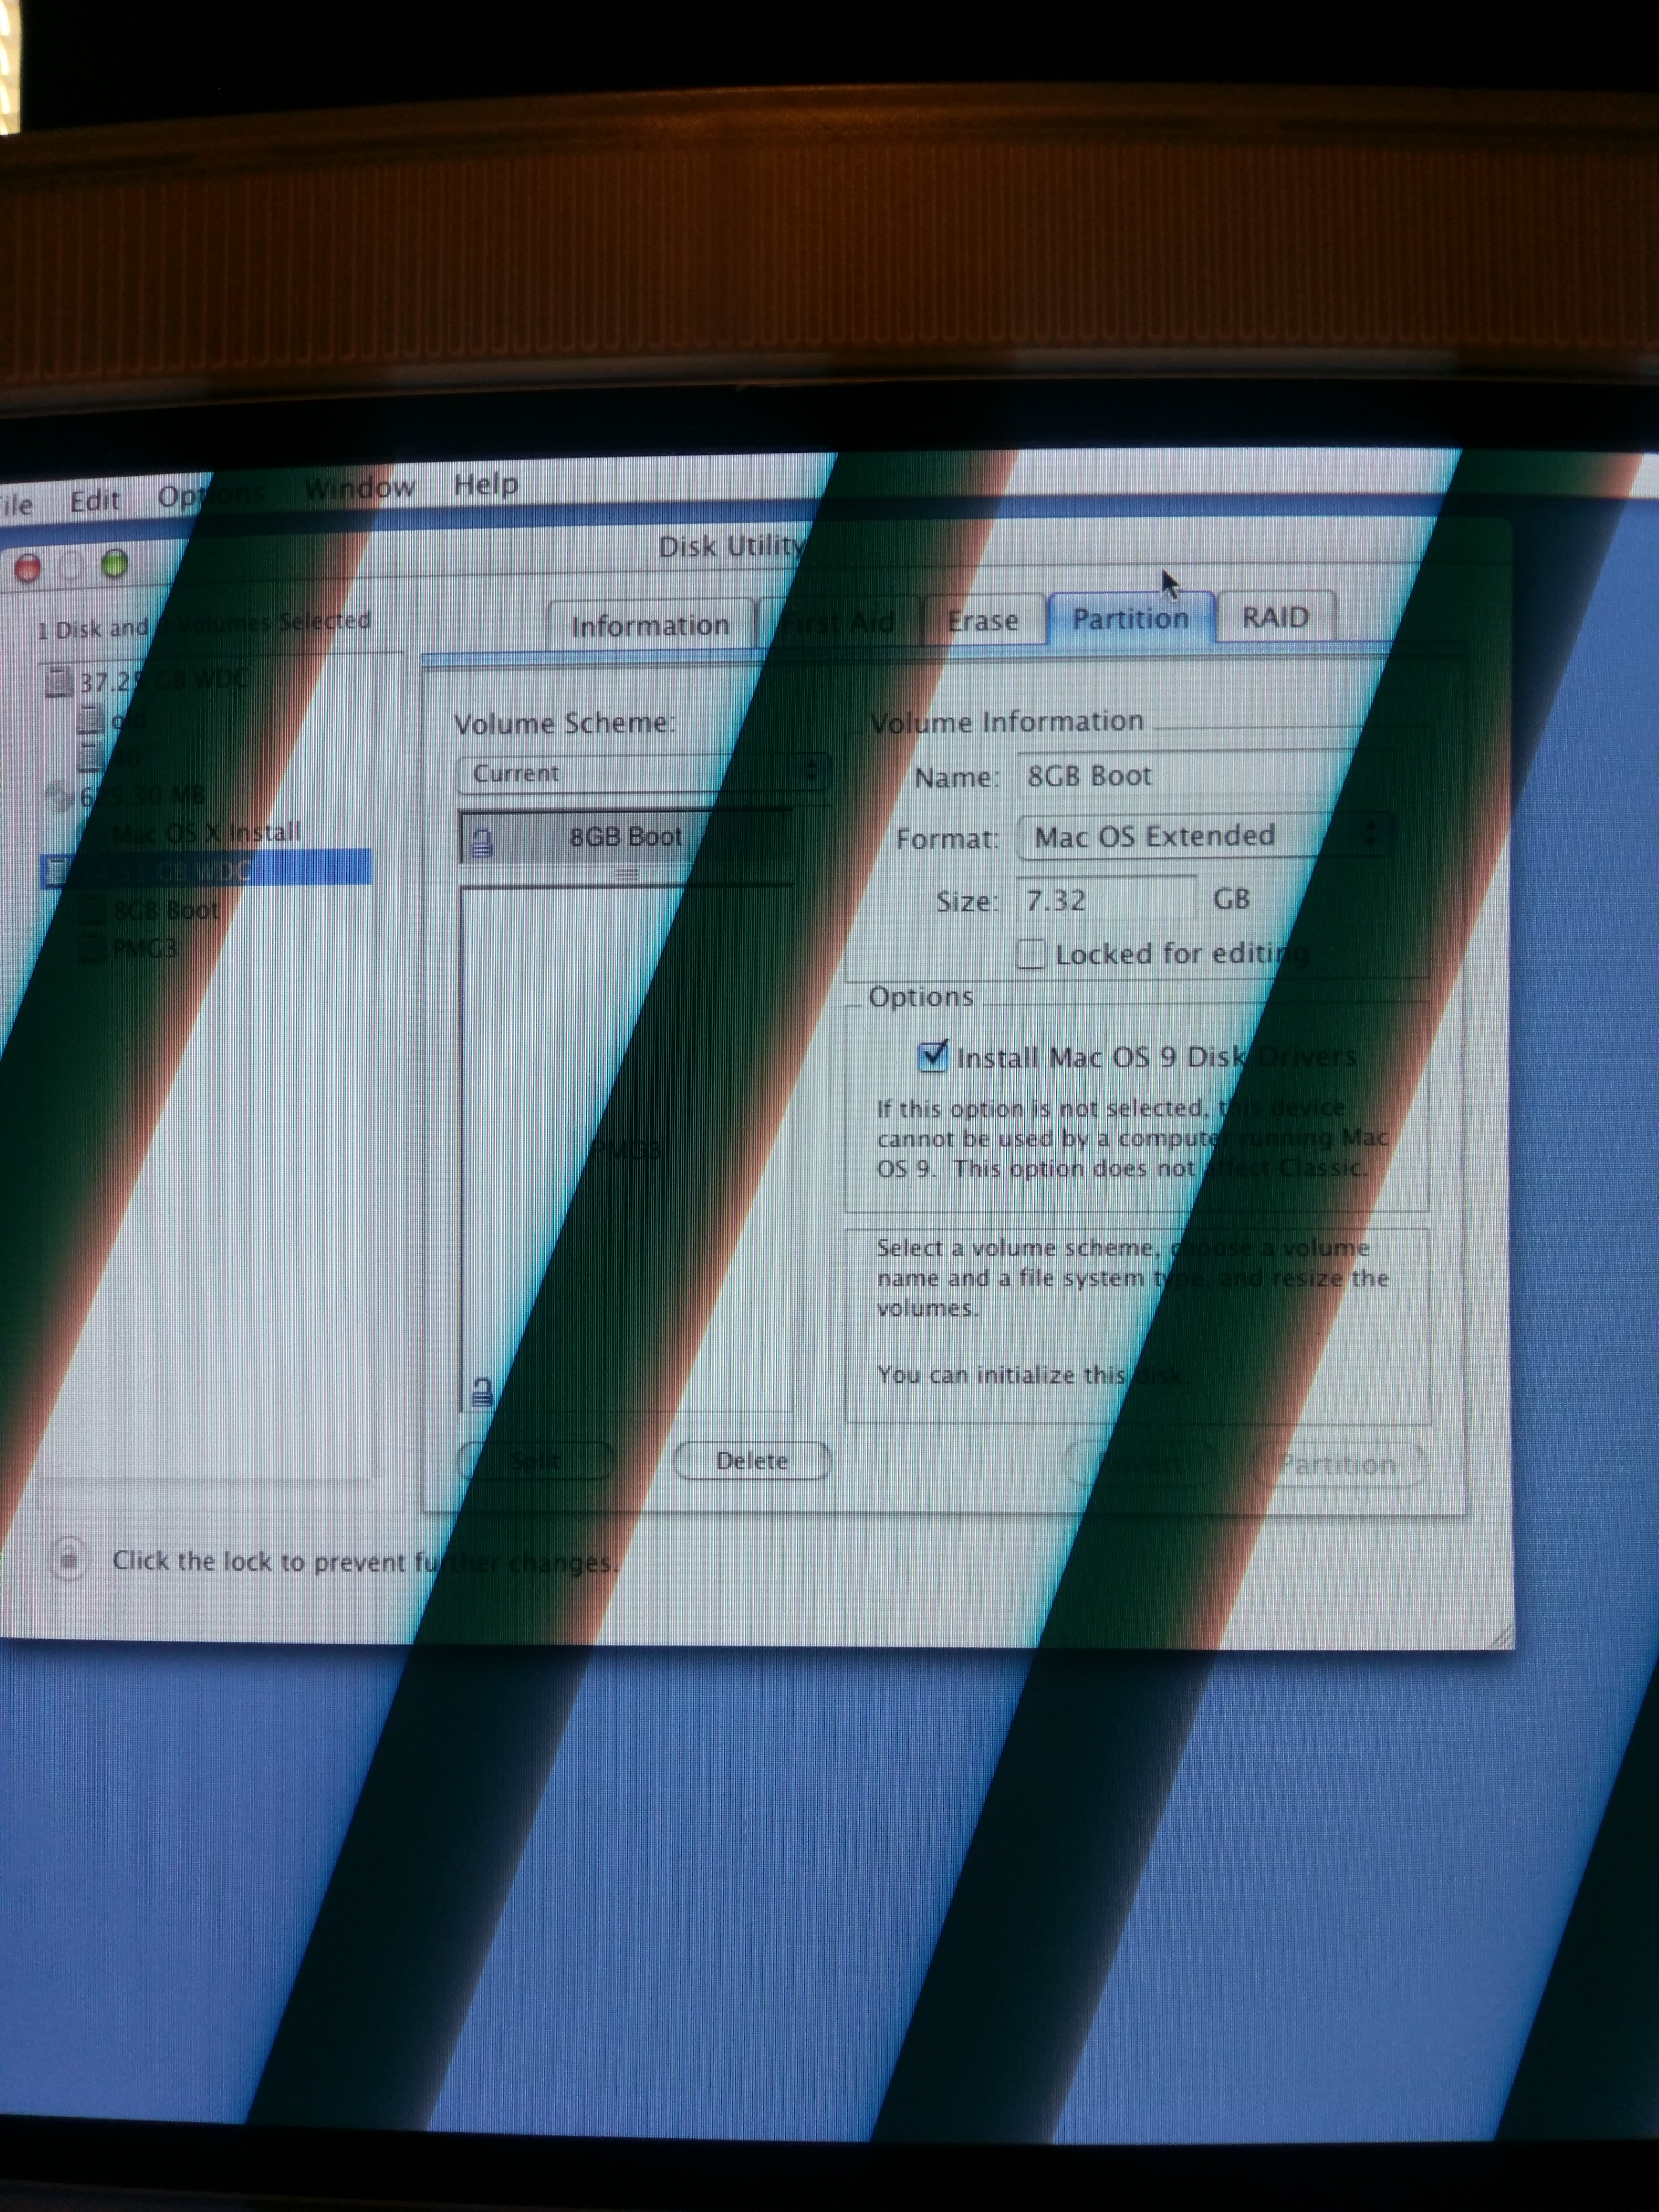1659x2212 pixels.
Task: Switch to the First Aid tab
Action: click(838, 622)
